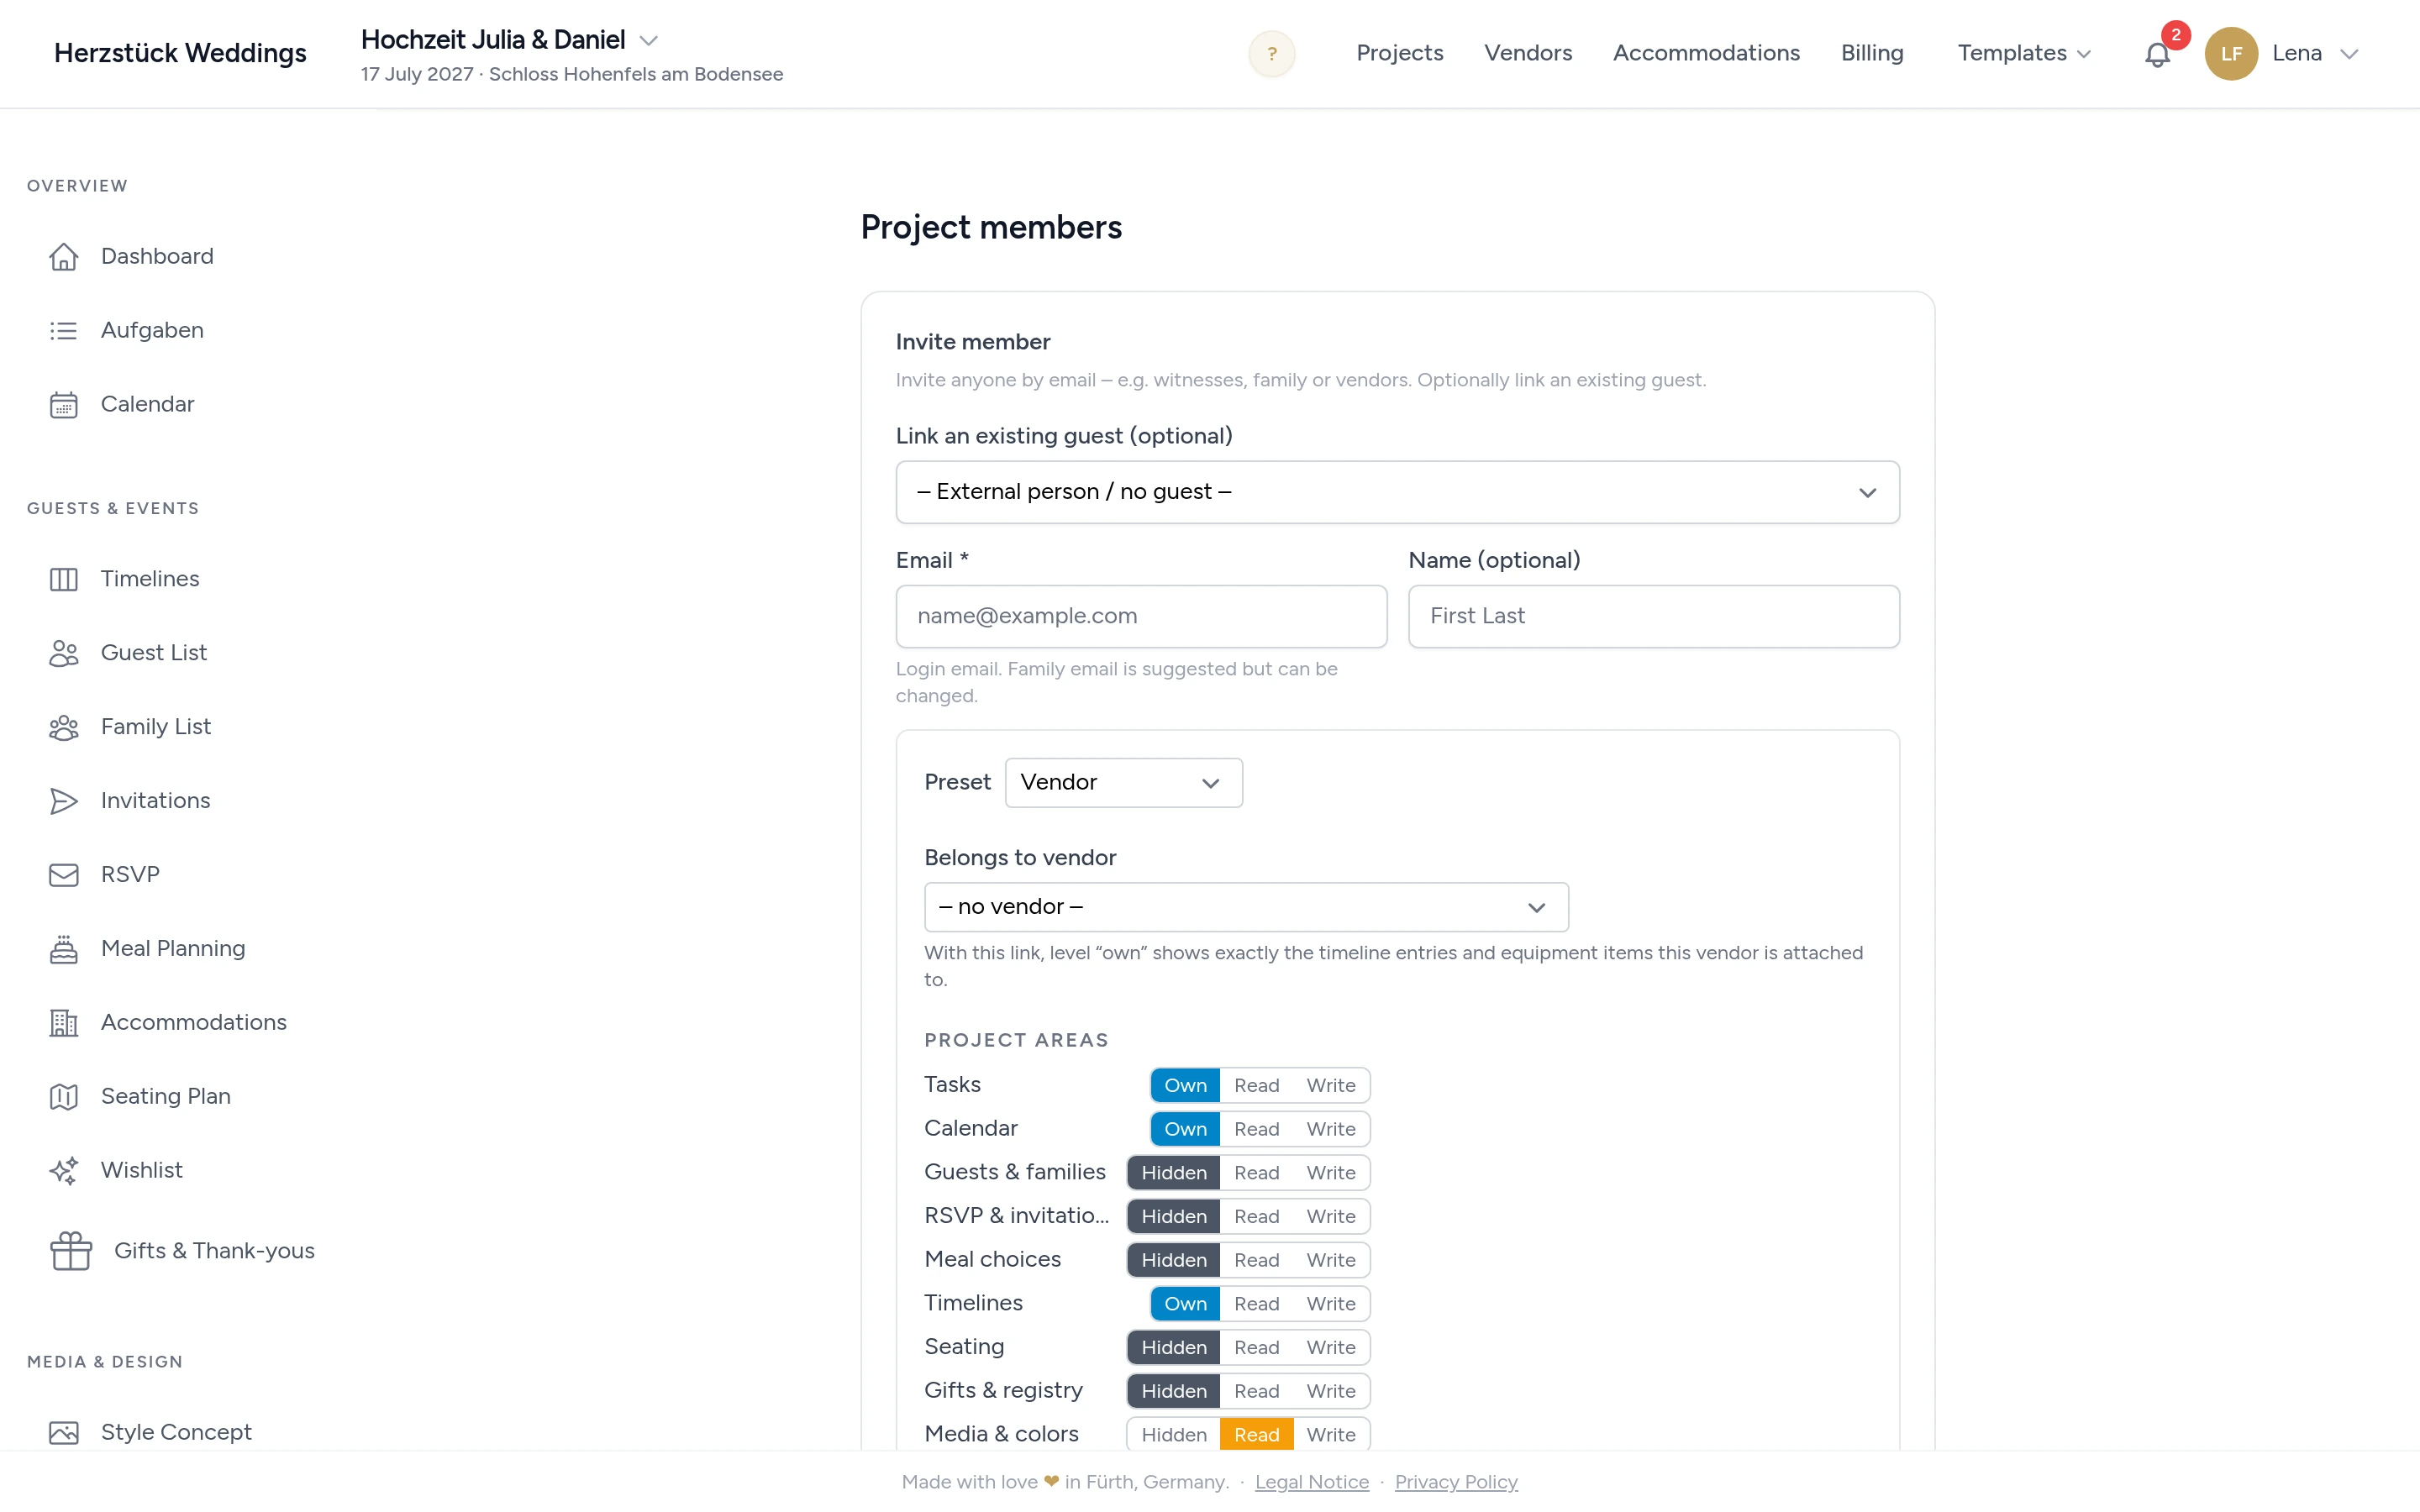The height and width of the screenshot is (1512, 2420).
Task: Open the Preset Vendor dropdown
Action: (x=1123, y=783)
